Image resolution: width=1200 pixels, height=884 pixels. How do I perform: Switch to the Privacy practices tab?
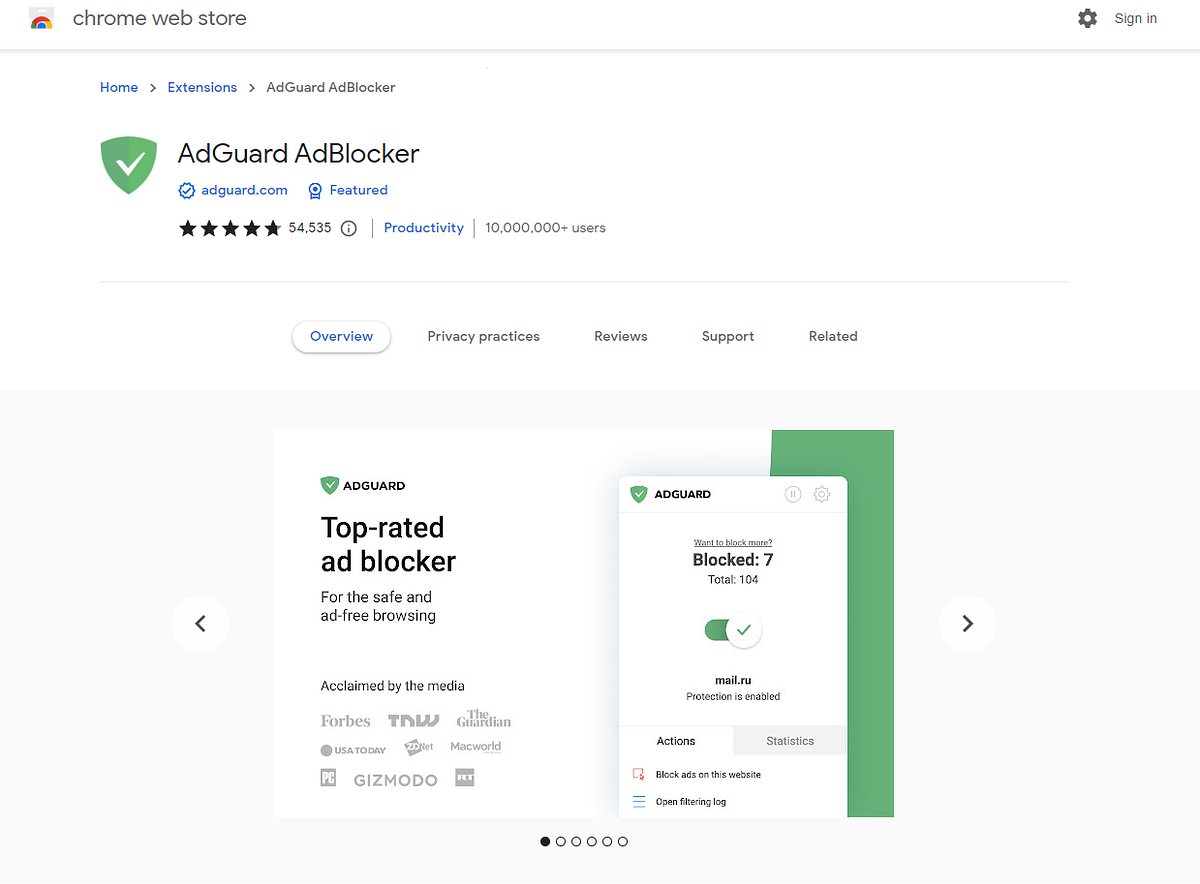point(483,336)
